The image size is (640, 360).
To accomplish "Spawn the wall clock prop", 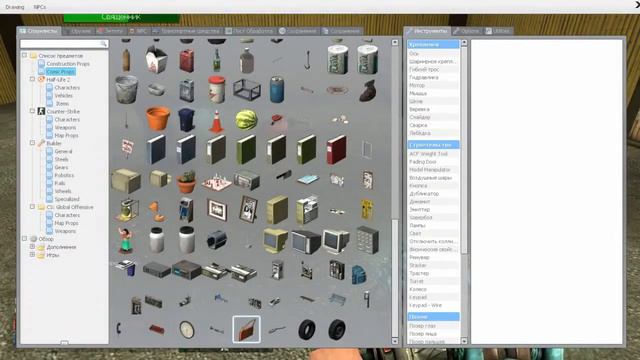I will click(187, 329).
